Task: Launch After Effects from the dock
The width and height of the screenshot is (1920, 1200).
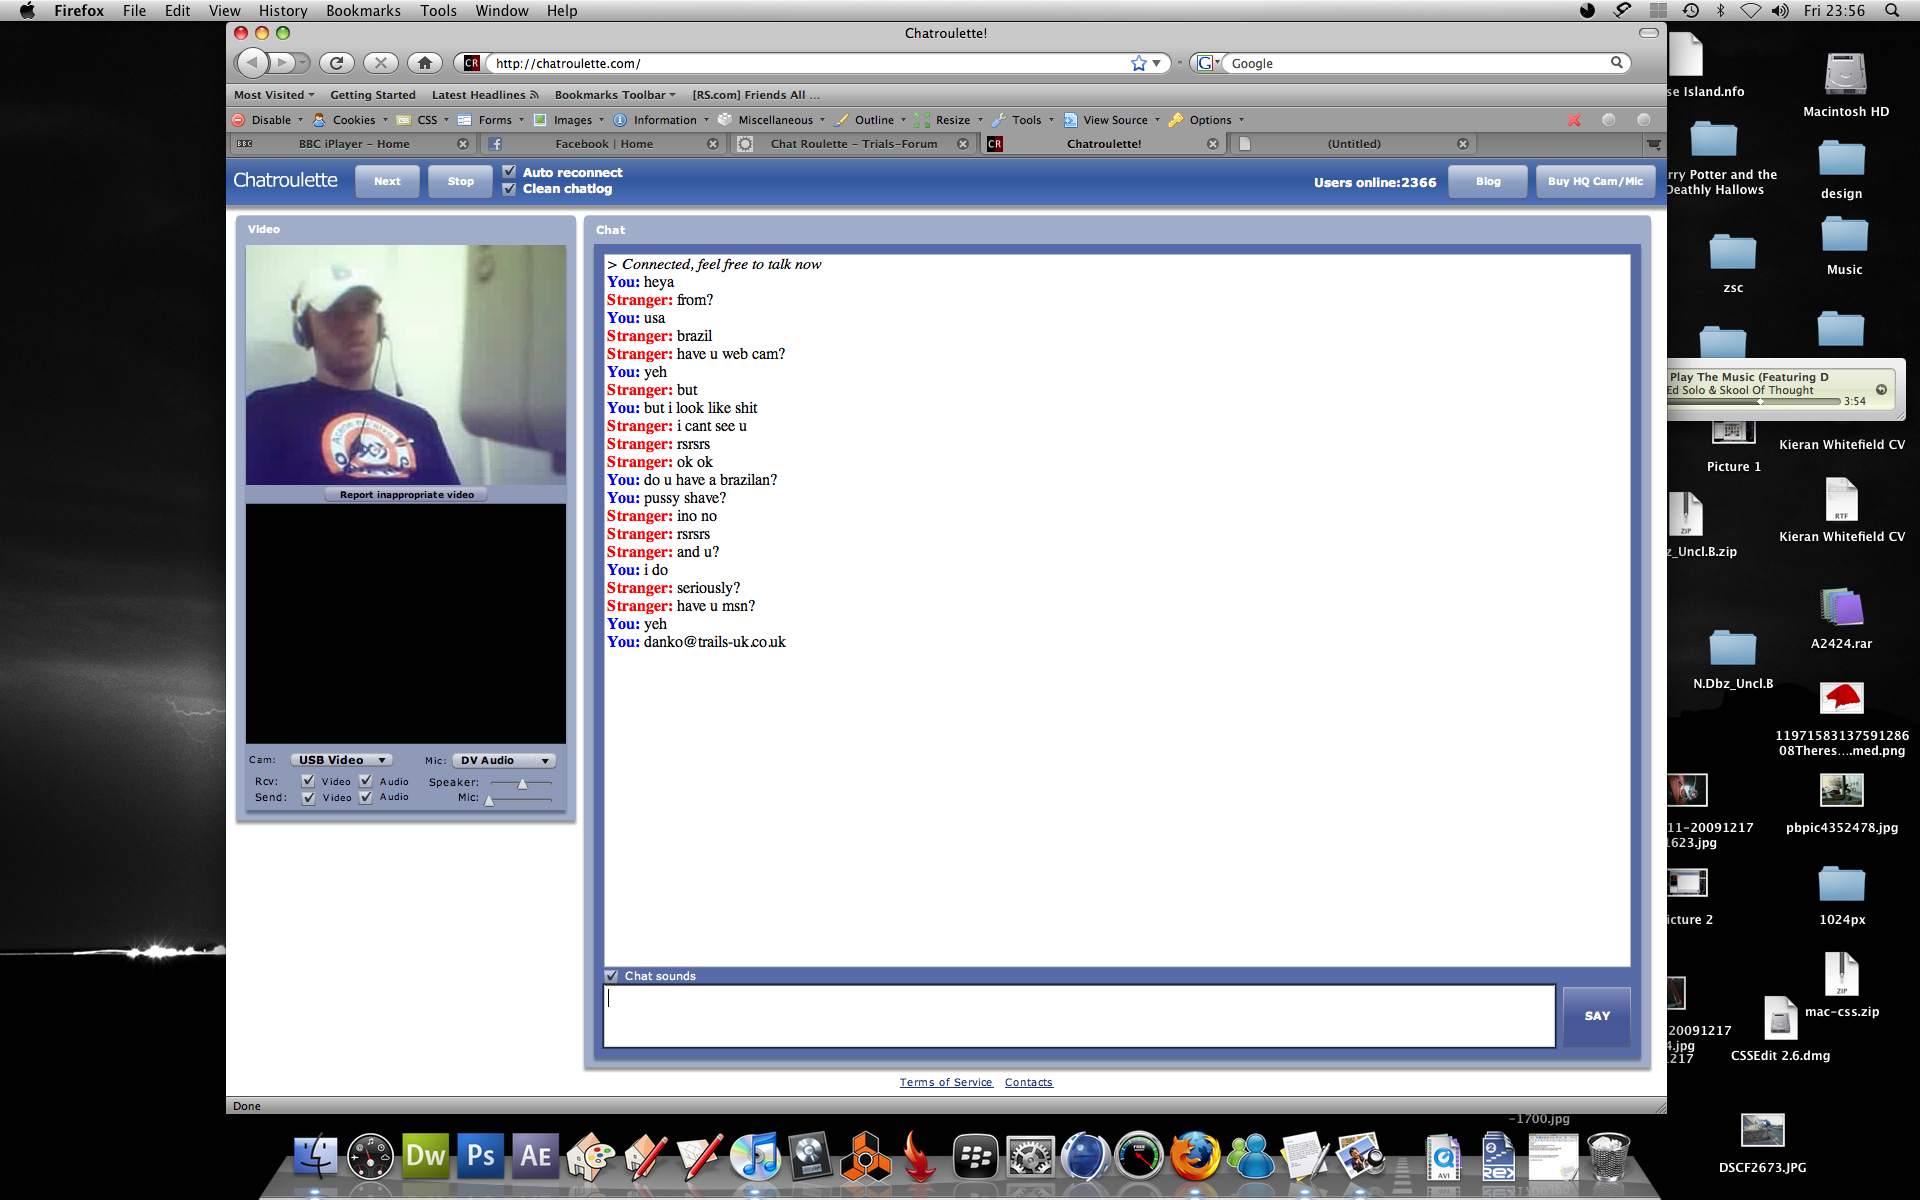Action: (536, 1156)
